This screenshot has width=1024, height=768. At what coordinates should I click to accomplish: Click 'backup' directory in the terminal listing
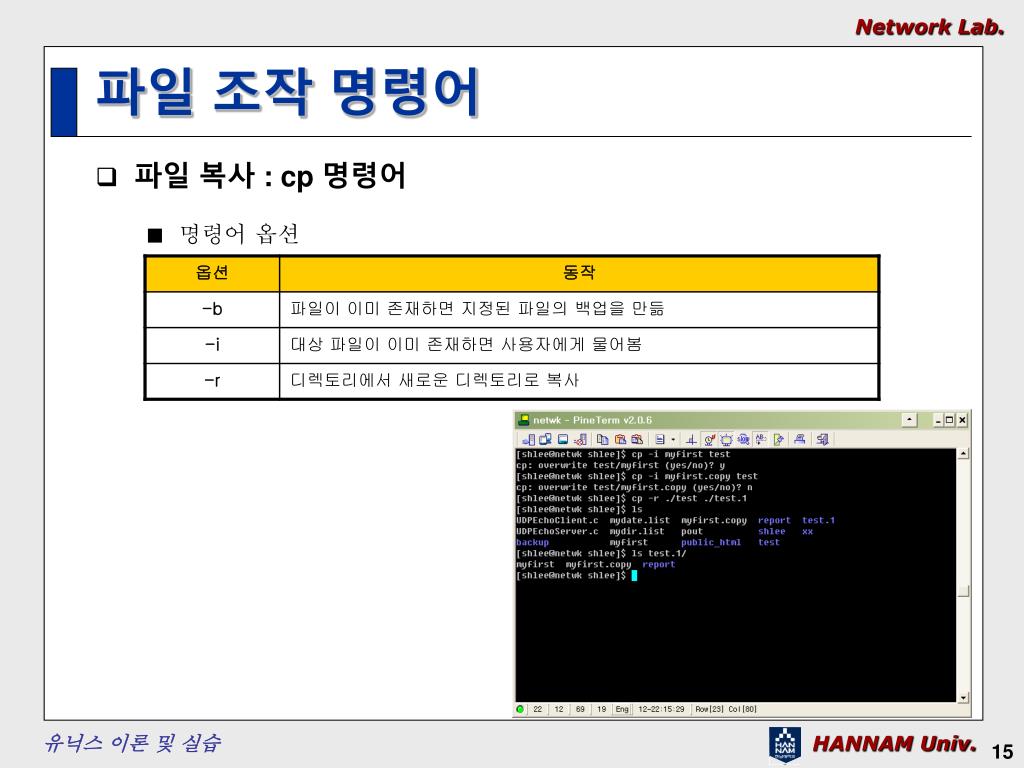coord(532,542)
